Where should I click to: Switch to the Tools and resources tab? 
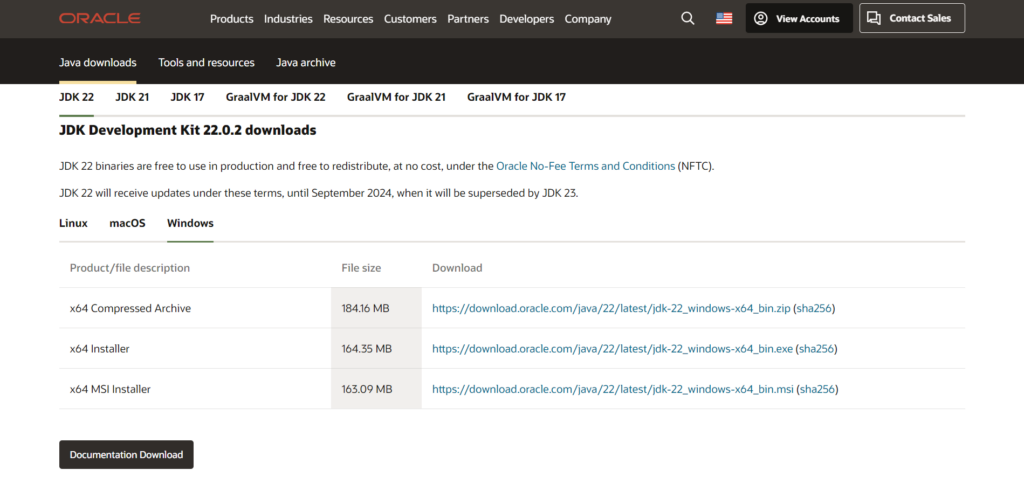[206, 62]
